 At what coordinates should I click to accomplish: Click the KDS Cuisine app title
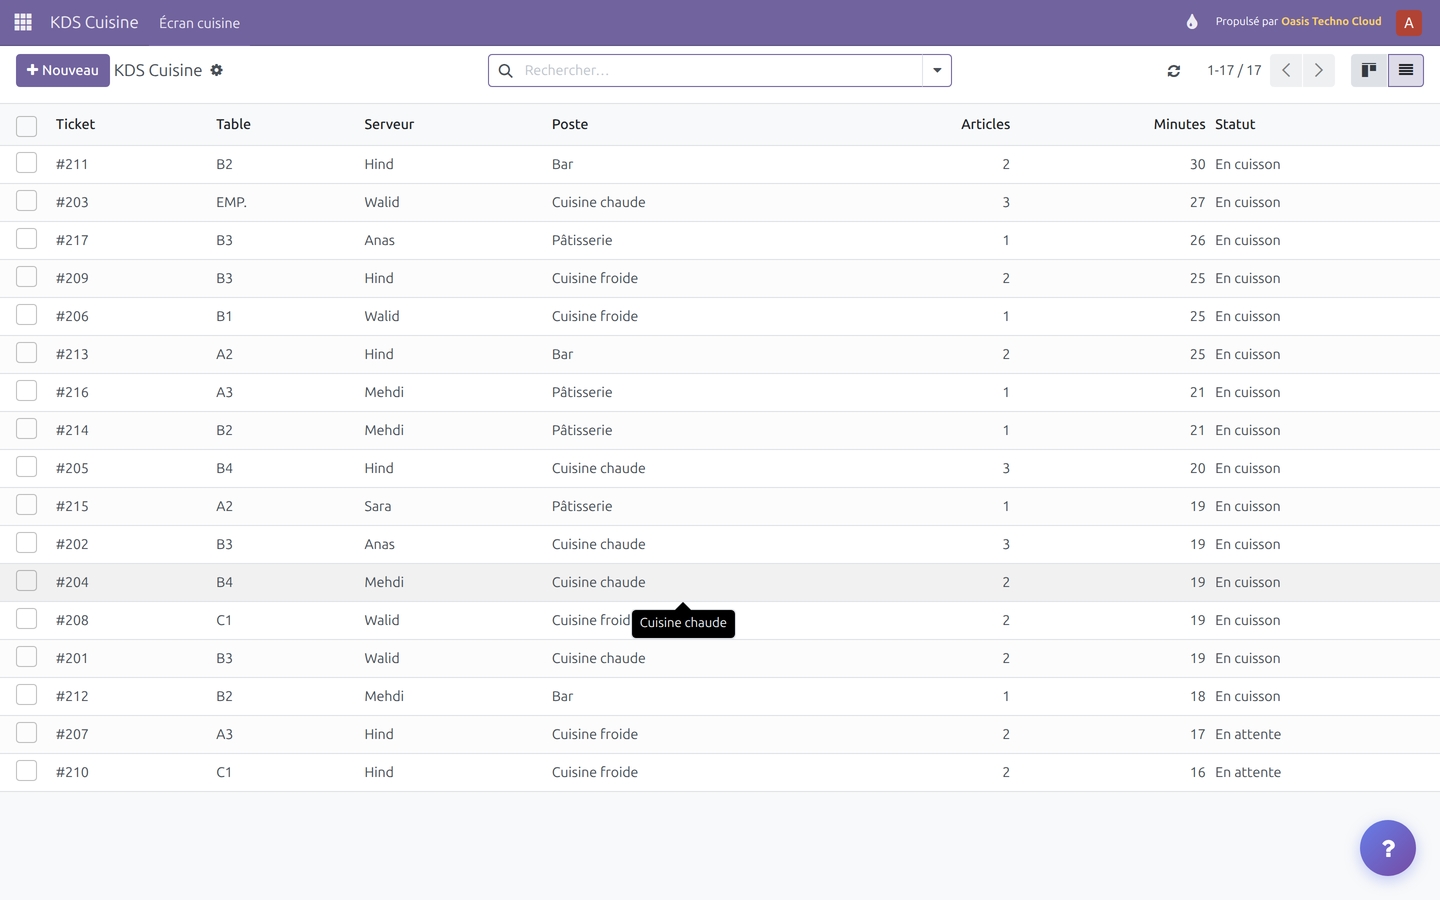point(94,22)
